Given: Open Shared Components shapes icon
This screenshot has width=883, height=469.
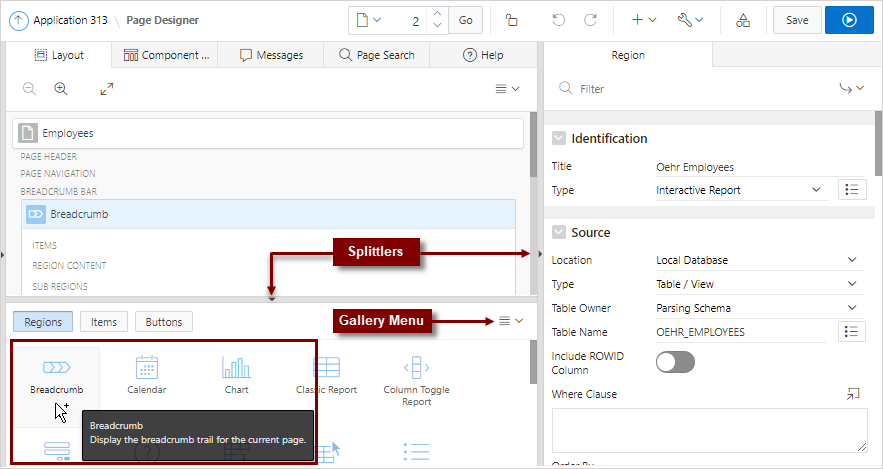Looking at the screenshot, I should 743,20.
